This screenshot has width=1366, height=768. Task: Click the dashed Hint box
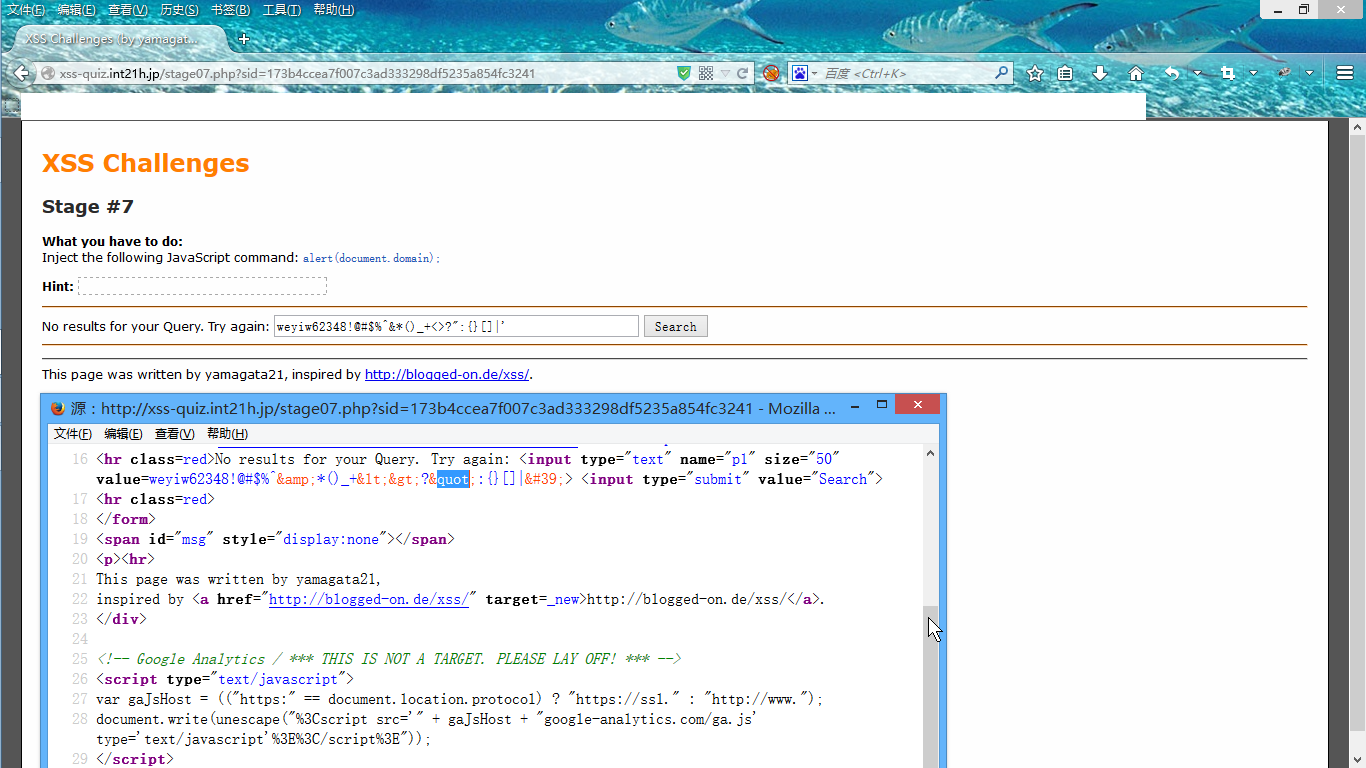tap(202, 286)
